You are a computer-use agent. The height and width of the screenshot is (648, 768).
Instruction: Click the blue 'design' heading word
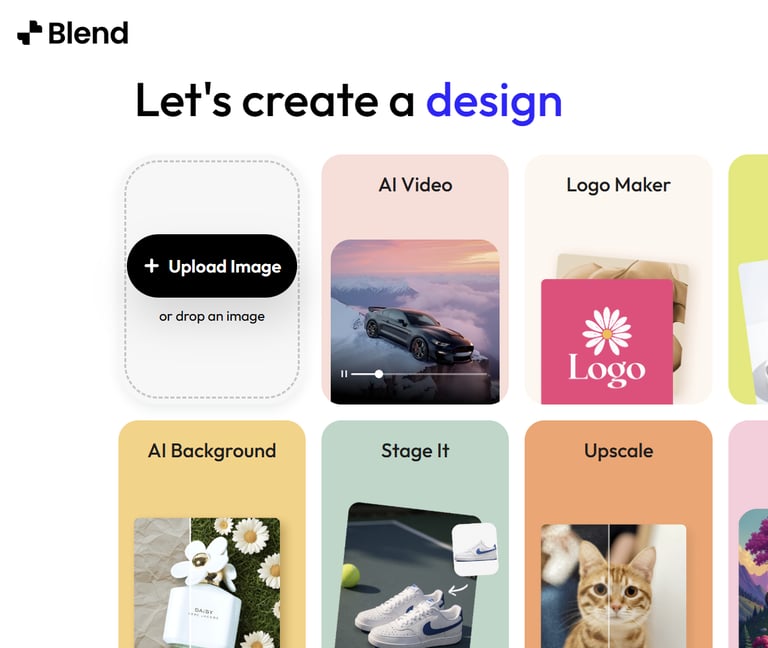tap(494, 101)
